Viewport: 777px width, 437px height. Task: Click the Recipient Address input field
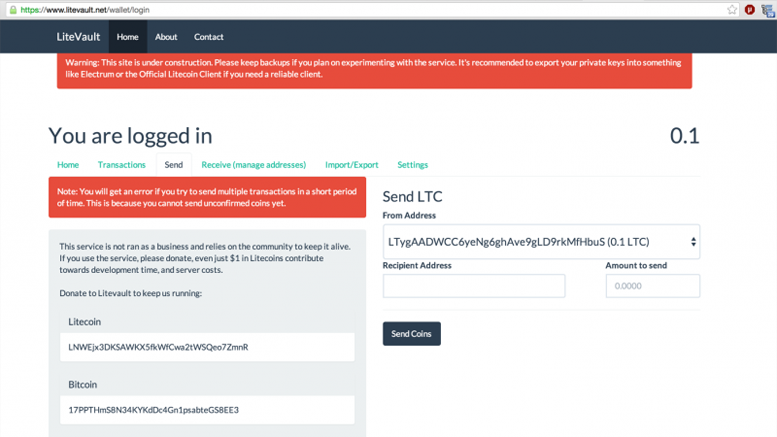pos(474,286)
